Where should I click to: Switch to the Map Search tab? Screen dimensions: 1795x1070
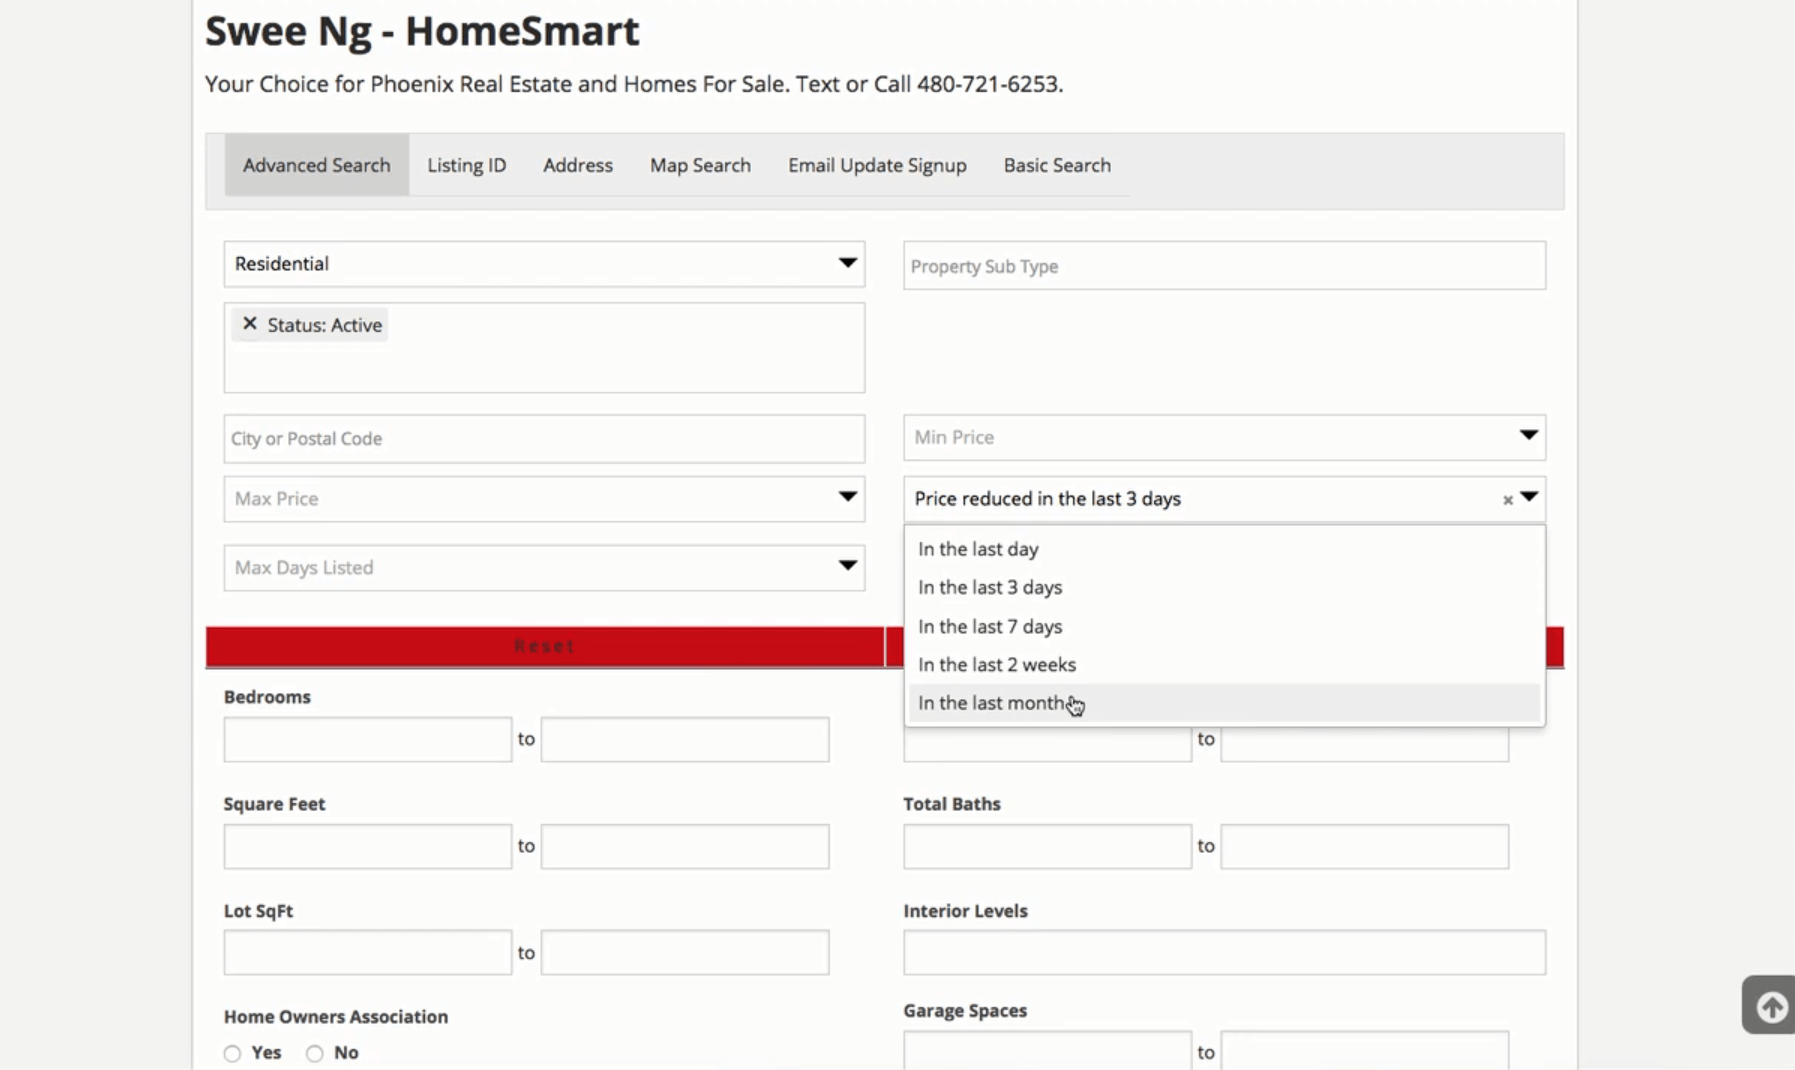700,165
